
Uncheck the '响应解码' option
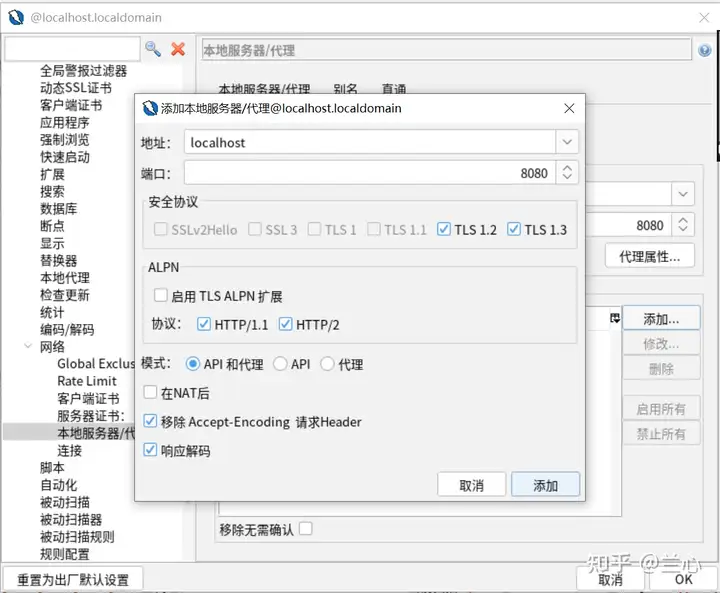[150, 450]
